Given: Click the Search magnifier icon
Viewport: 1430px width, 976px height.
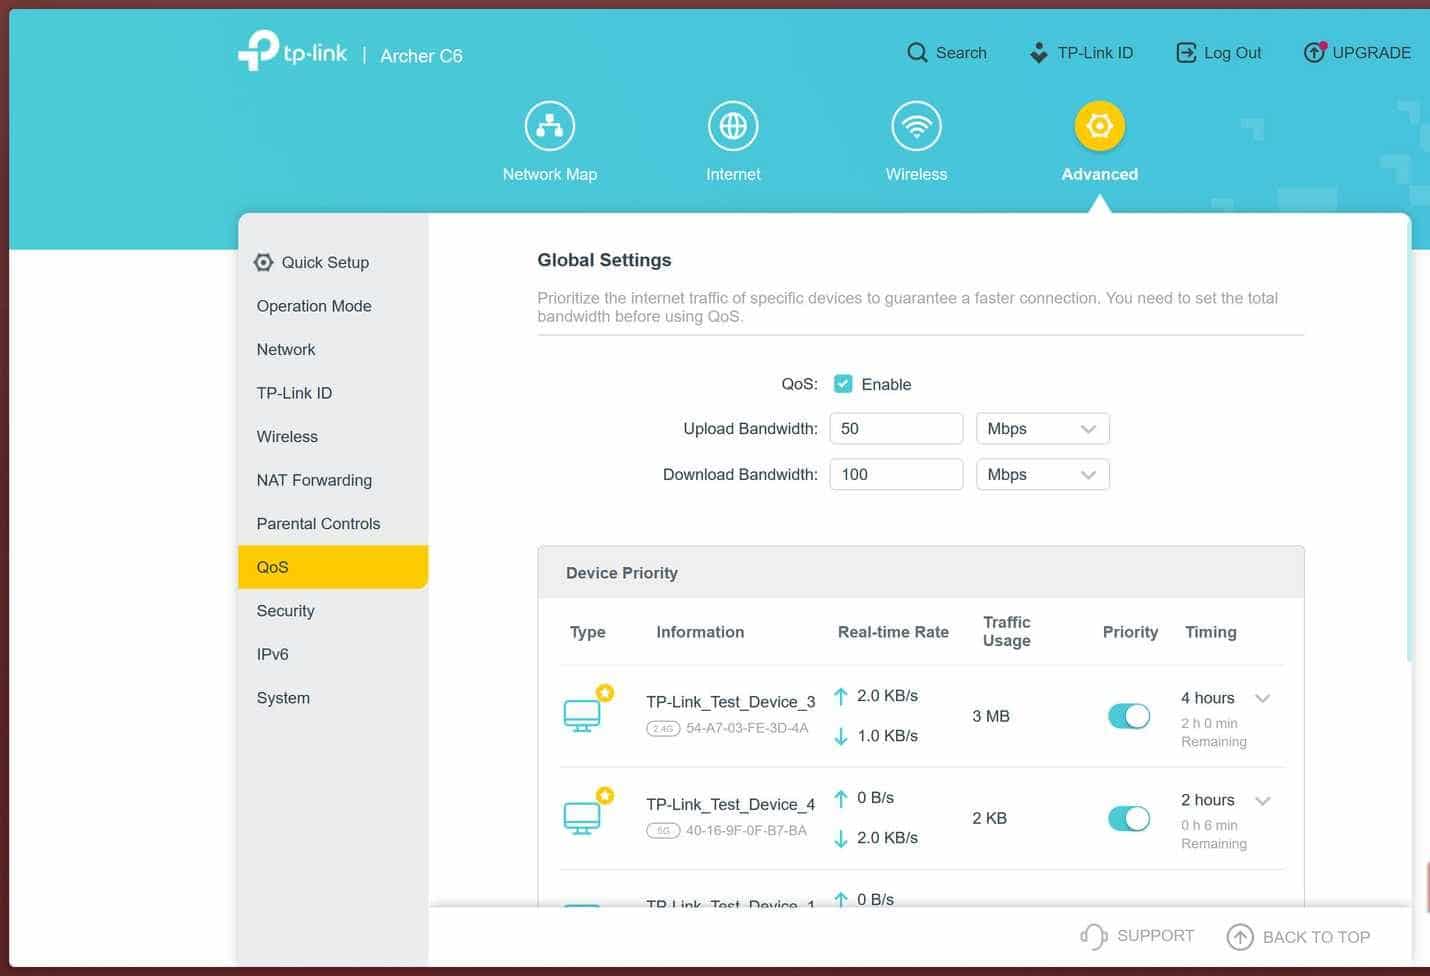Looking at the screenshot, I should [917, 53].
